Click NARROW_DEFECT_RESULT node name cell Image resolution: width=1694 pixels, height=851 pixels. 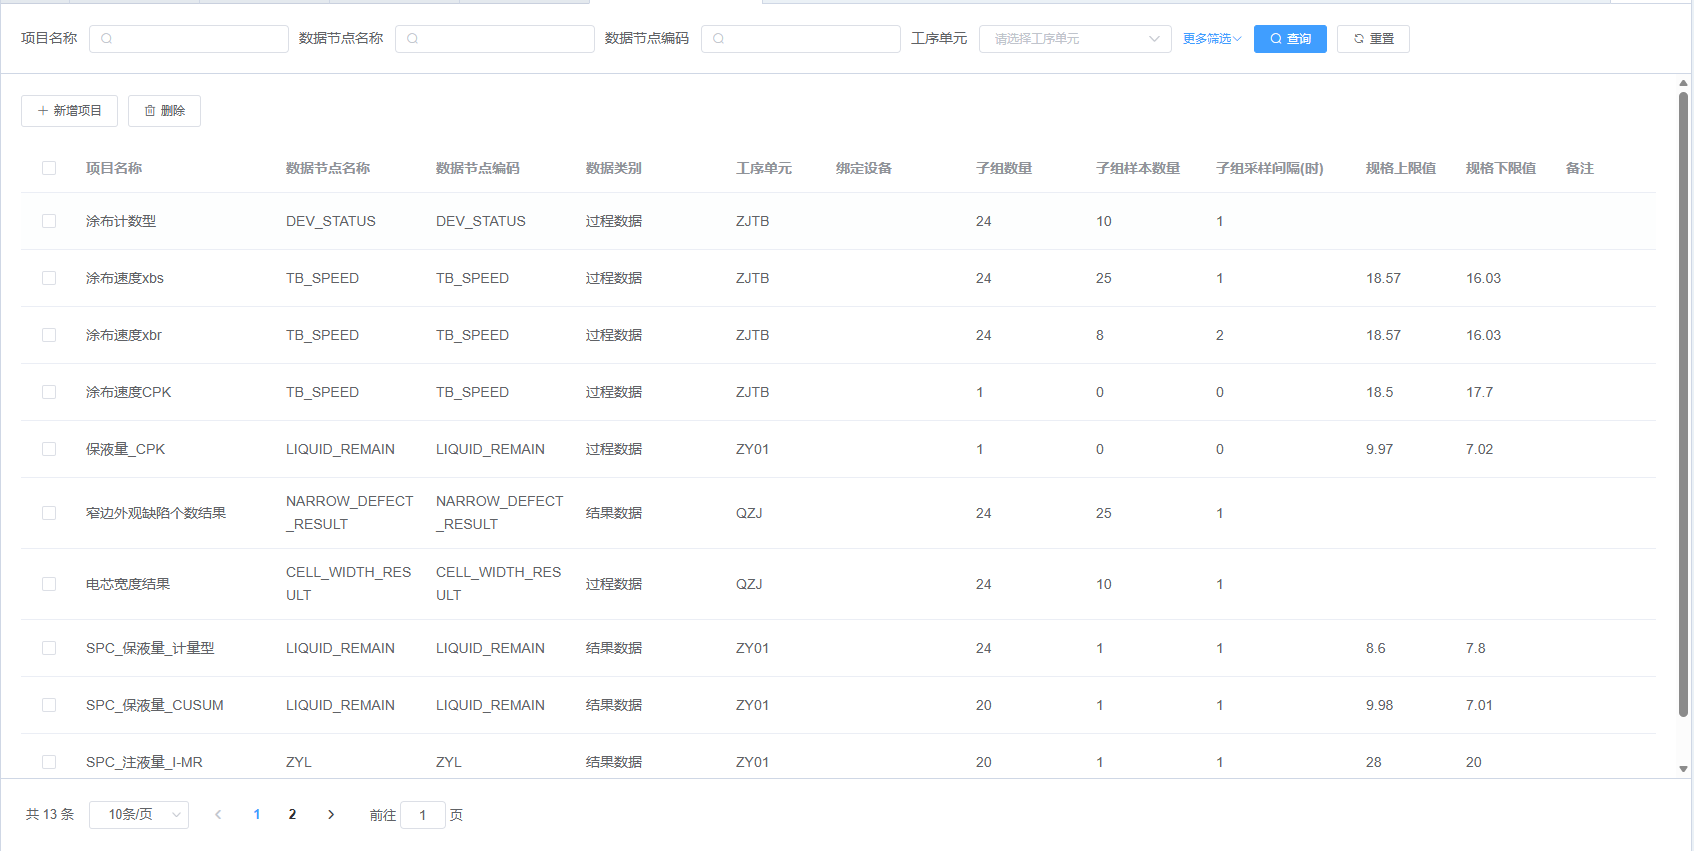(350, 513)
